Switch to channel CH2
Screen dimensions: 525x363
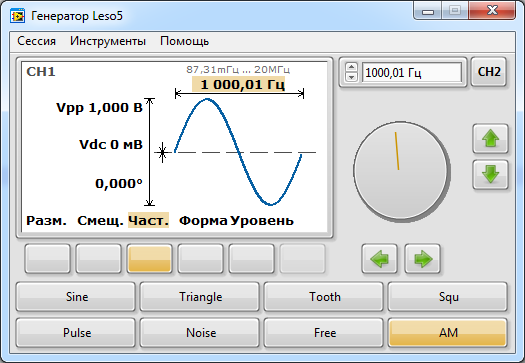489,72
